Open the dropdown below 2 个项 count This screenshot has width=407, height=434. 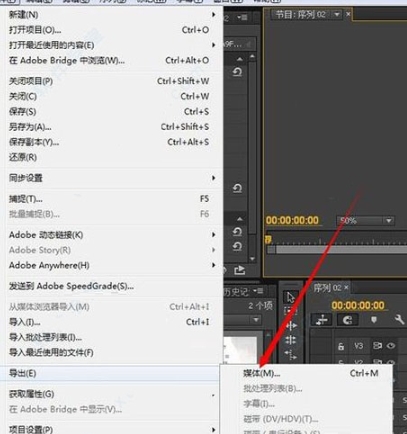pyautogui.click(x=256, y=320)
